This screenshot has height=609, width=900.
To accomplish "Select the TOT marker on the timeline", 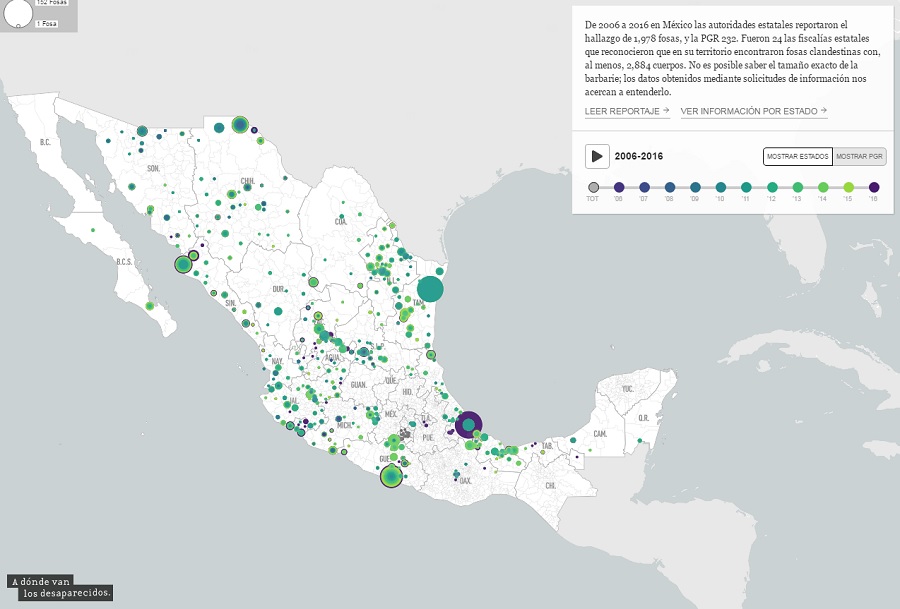I will pyautogui.click(x=594, y=187).
